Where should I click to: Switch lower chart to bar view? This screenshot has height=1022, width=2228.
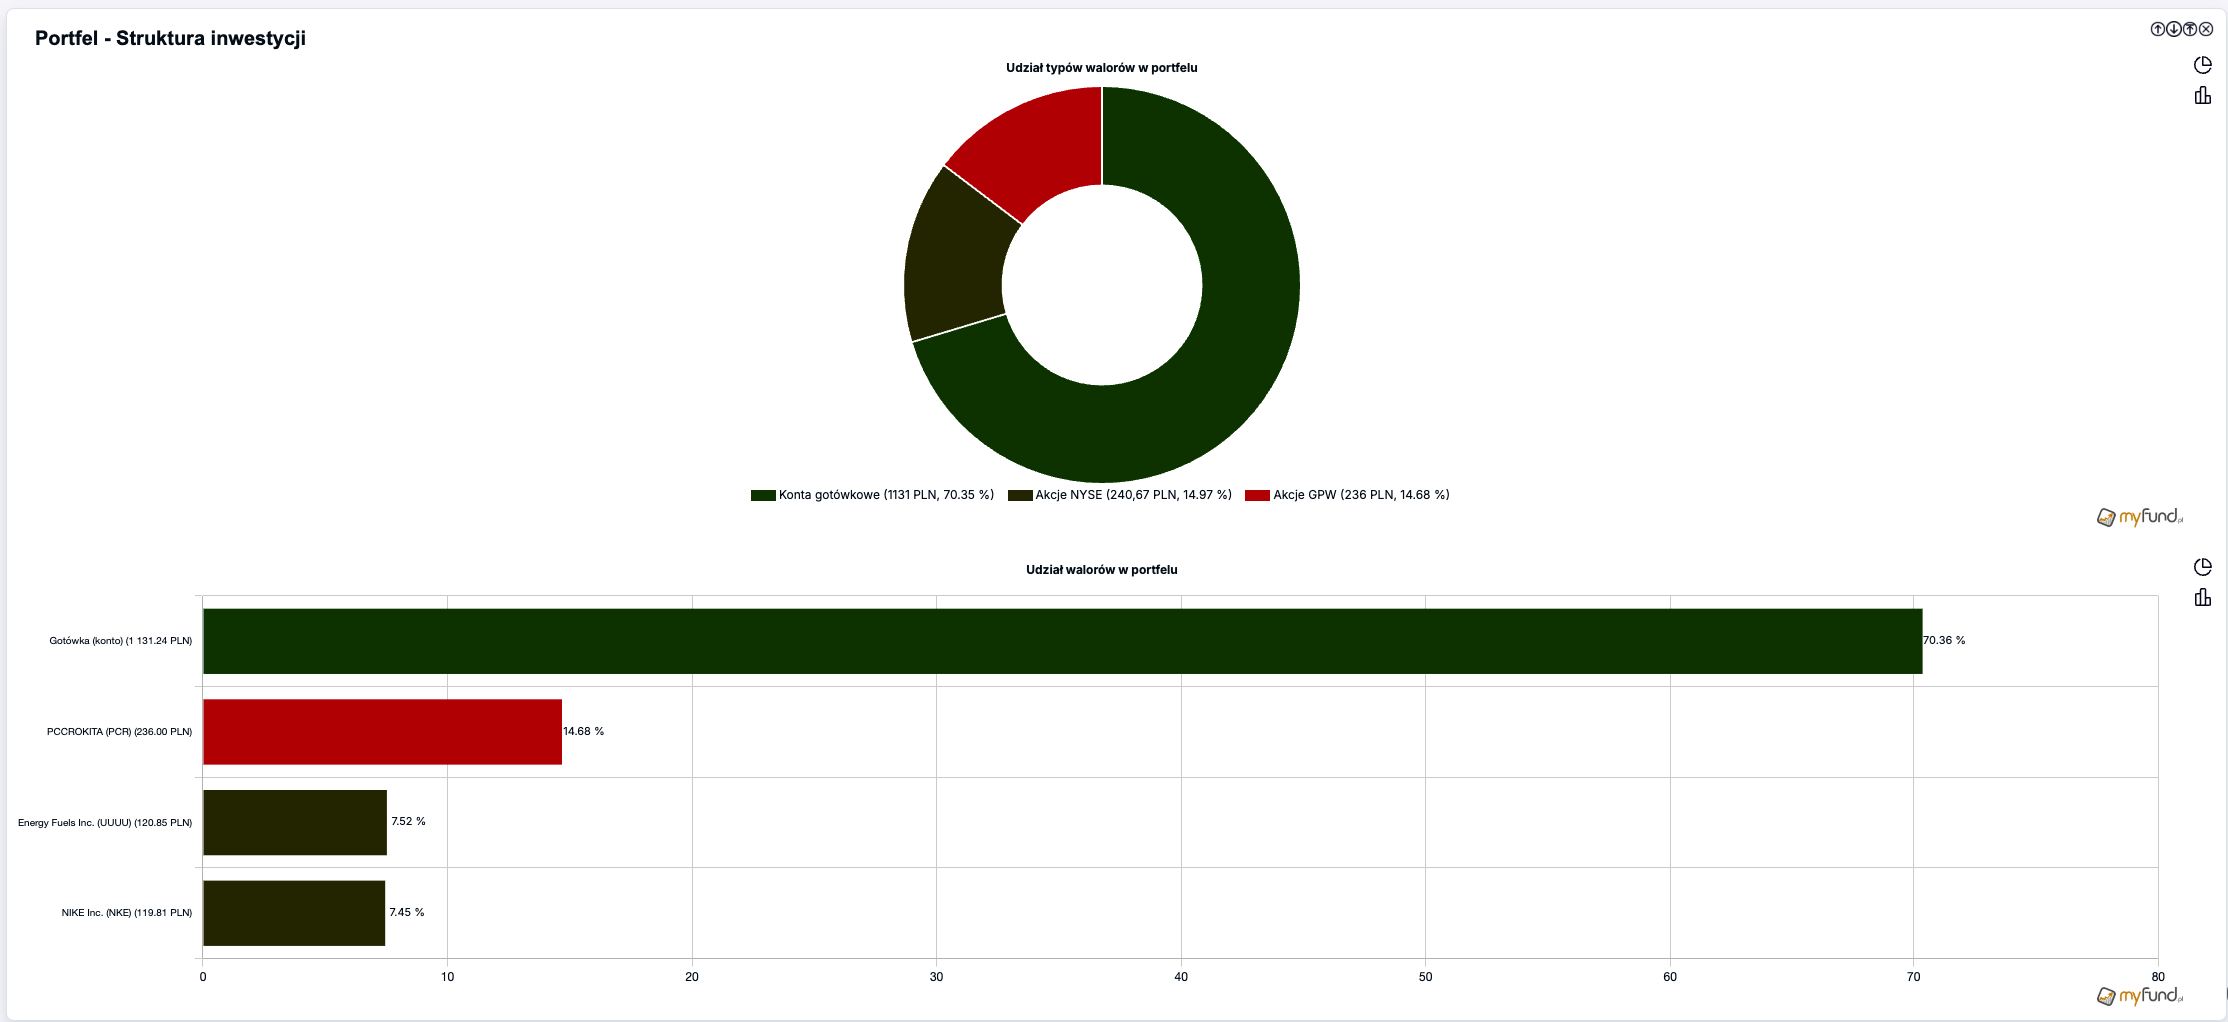2202,598
